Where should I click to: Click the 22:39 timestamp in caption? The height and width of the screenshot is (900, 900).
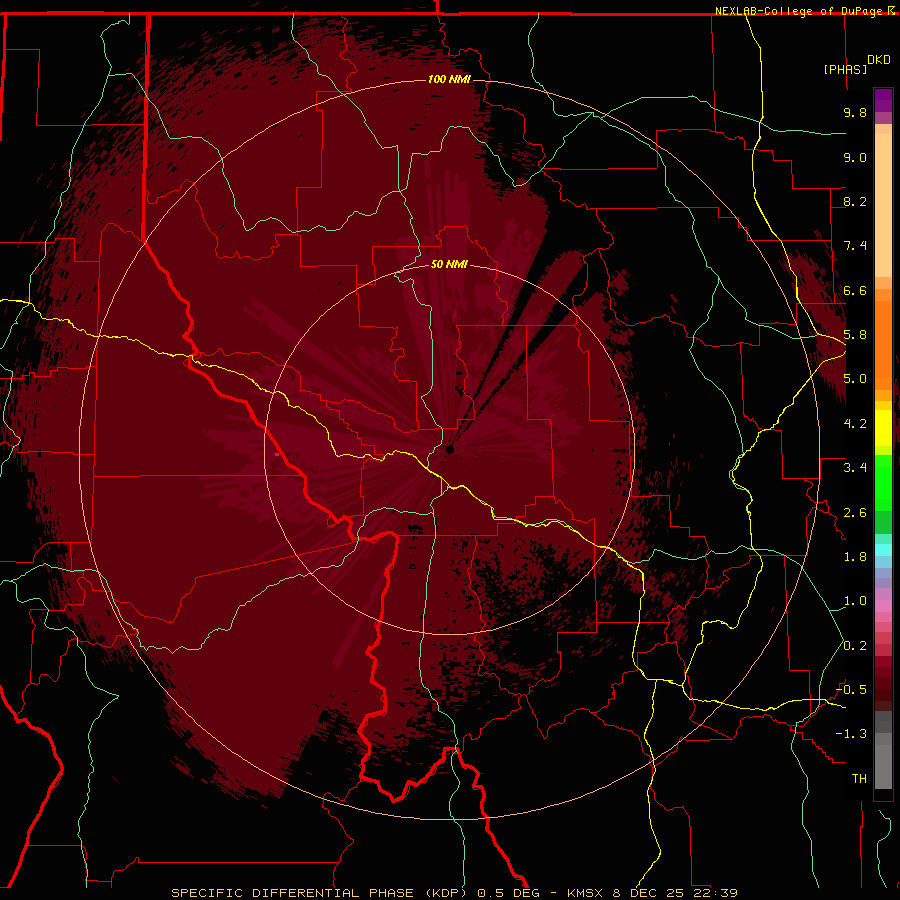tap(715, 893)
